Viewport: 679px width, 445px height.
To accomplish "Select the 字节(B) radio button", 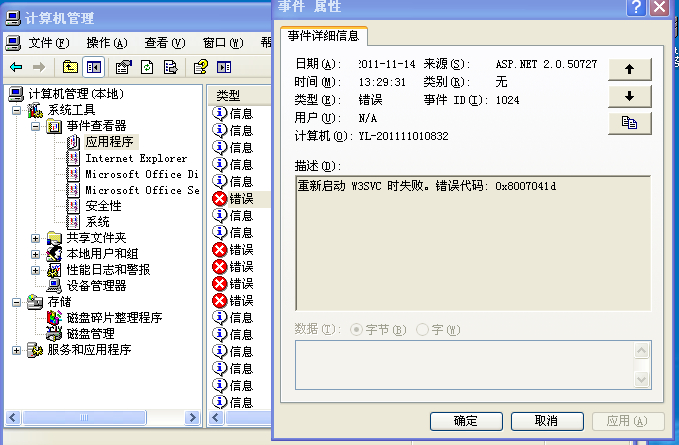I will pyautogui.click(x=356, y=330).
